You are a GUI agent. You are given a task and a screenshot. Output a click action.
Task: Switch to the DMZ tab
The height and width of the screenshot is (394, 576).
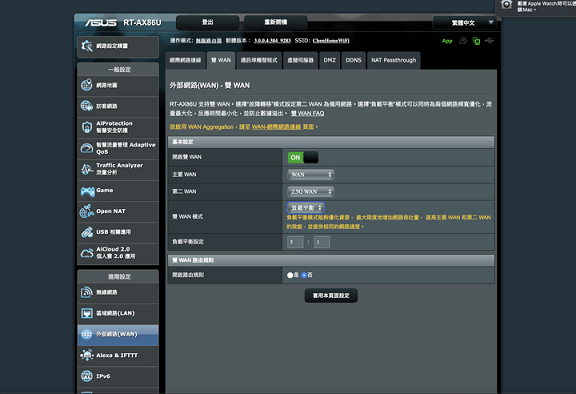click(x=330, y=60)
